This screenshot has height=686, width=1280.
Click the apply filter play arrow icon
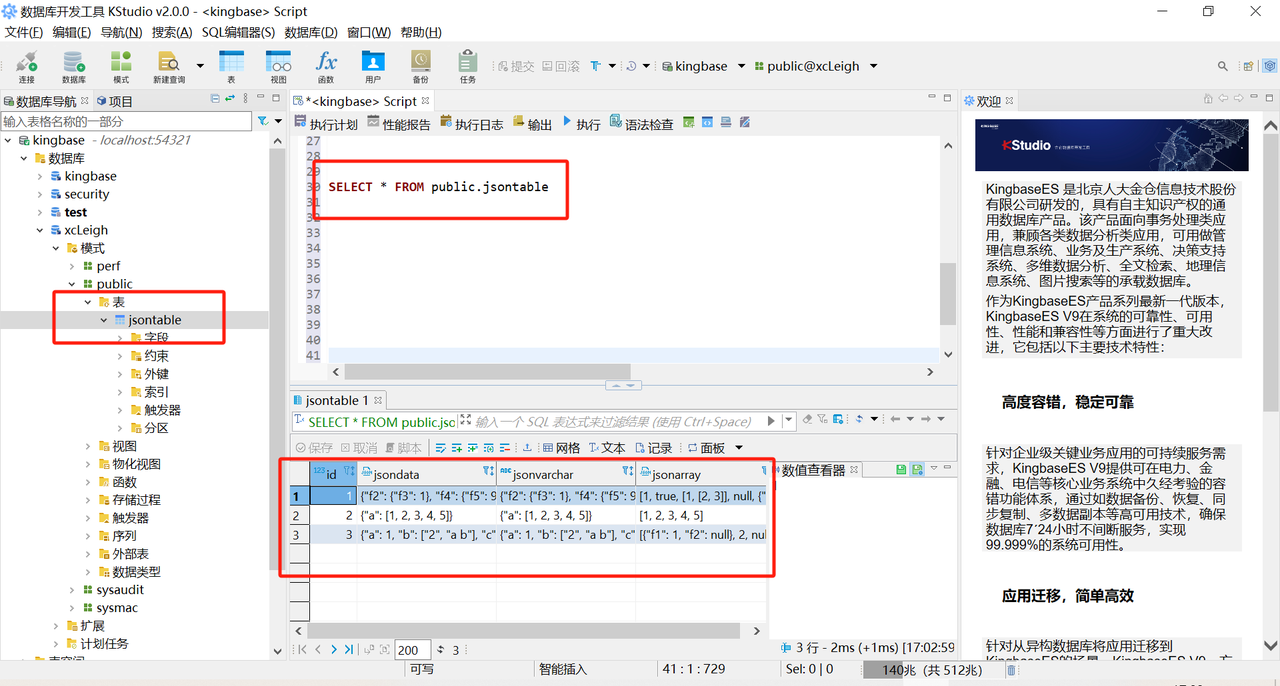point(771,421)
